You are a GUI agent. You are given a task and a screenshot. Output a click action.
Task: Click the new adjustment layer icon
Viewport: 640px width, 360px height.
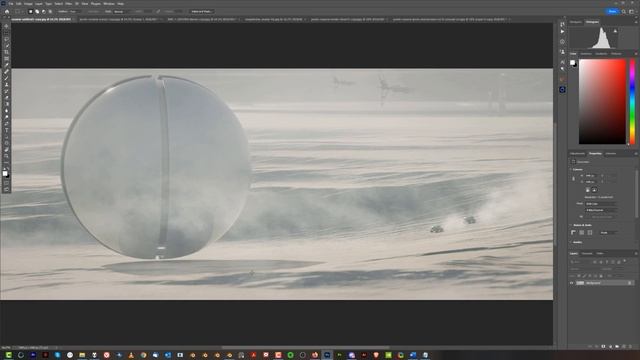click(610, 347)
